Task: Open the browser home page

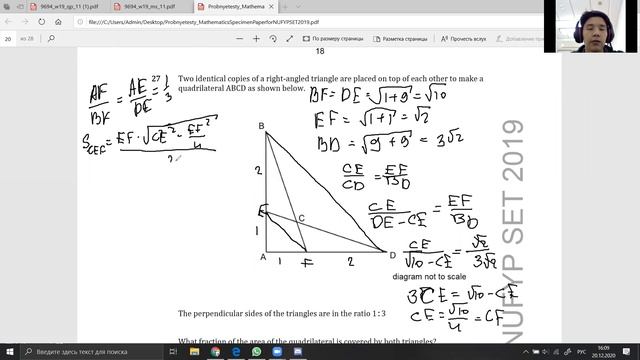Action: (58, 22)
